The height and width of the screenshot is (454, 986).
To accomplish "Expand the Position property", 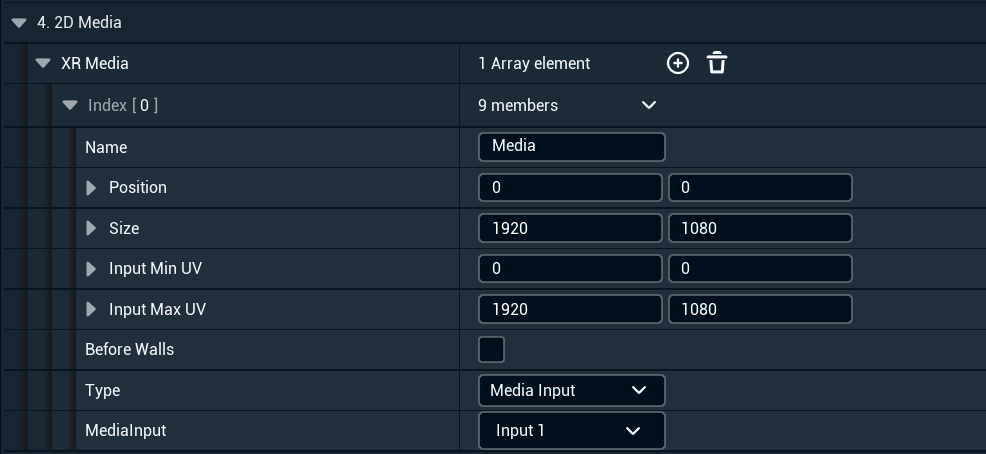I will (x=92, y=188).
